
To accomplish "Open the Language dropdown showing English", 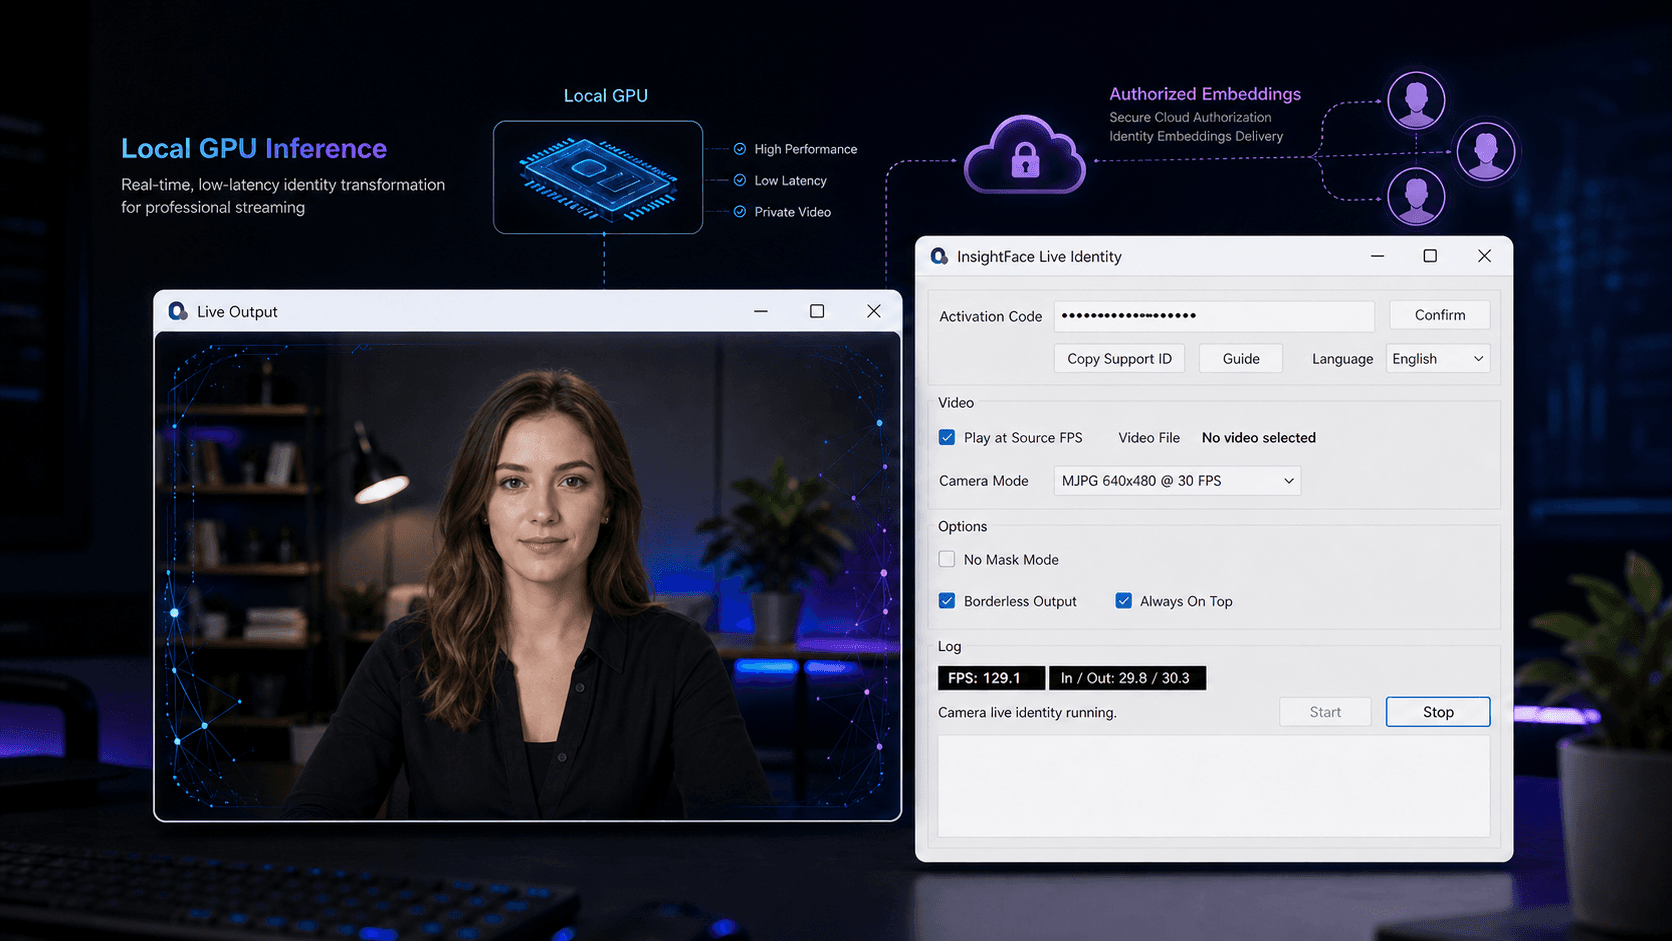I will [x=1438, y=359].
